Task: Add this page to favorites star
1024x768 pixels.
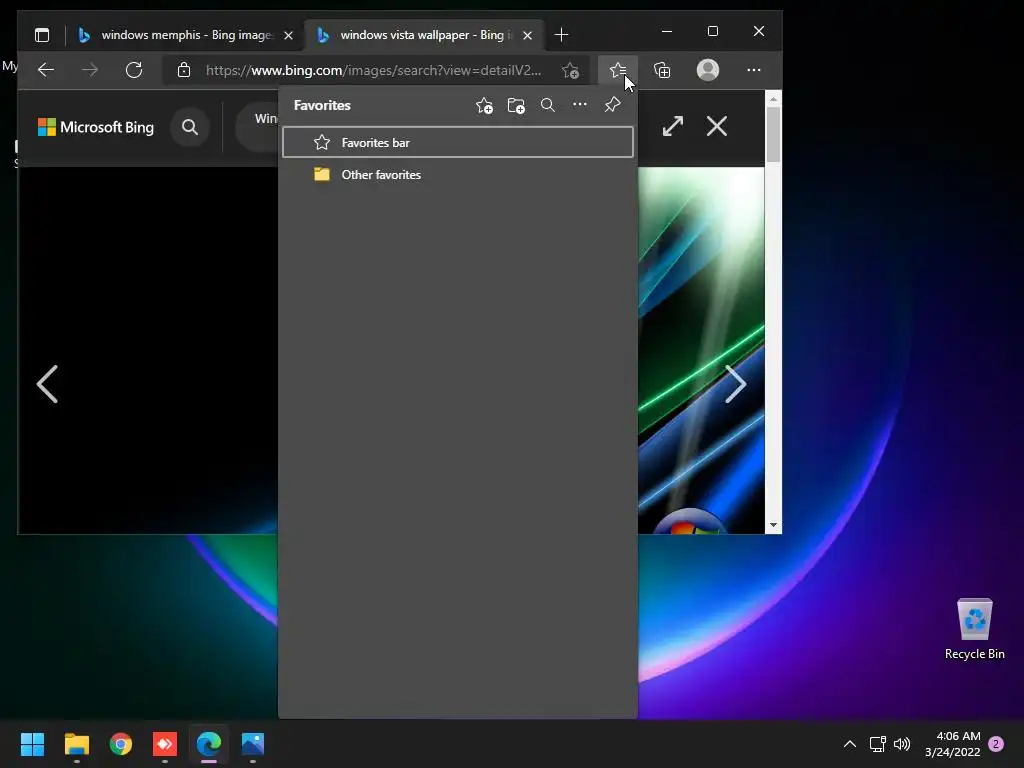Action: 570,71
